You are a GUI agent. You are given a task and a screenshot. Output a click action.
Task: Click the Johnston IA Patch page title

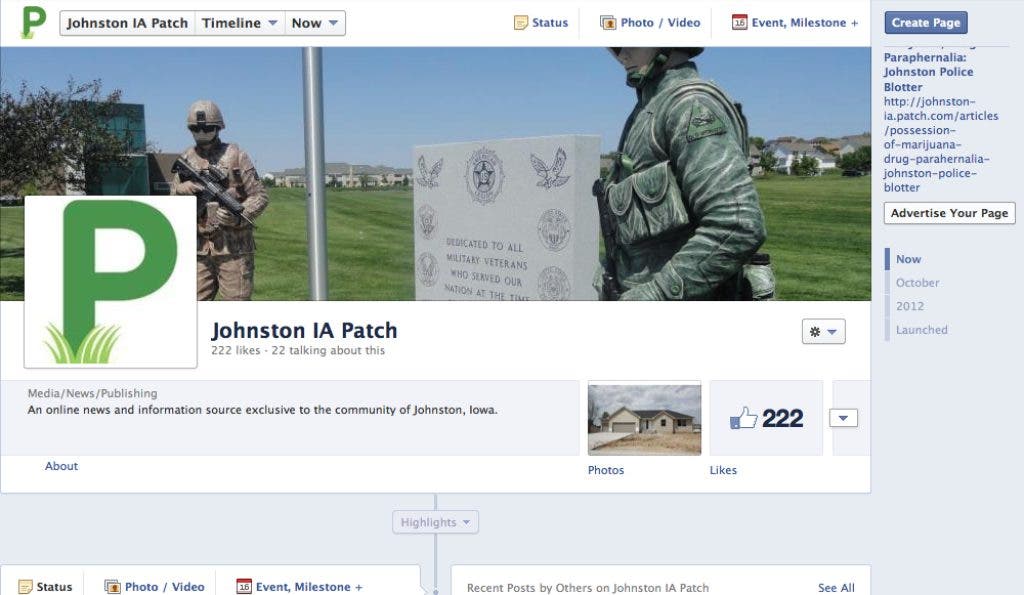pyautogui.click(x=304, y=330)
